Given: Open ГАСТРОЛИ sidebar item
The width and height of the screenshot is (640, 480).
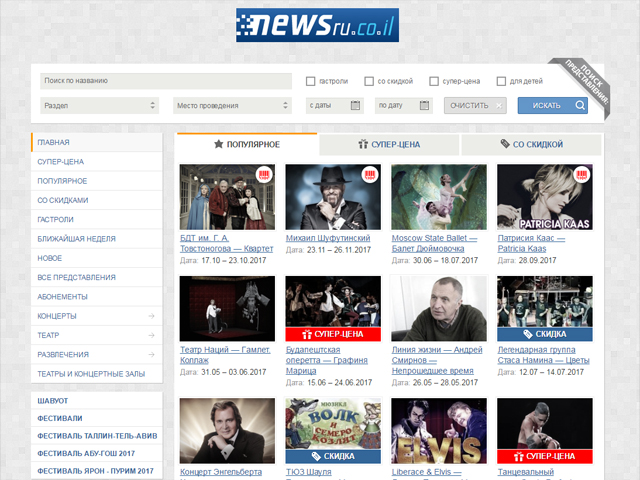Looking at the screenshot, I should (97, 219).
